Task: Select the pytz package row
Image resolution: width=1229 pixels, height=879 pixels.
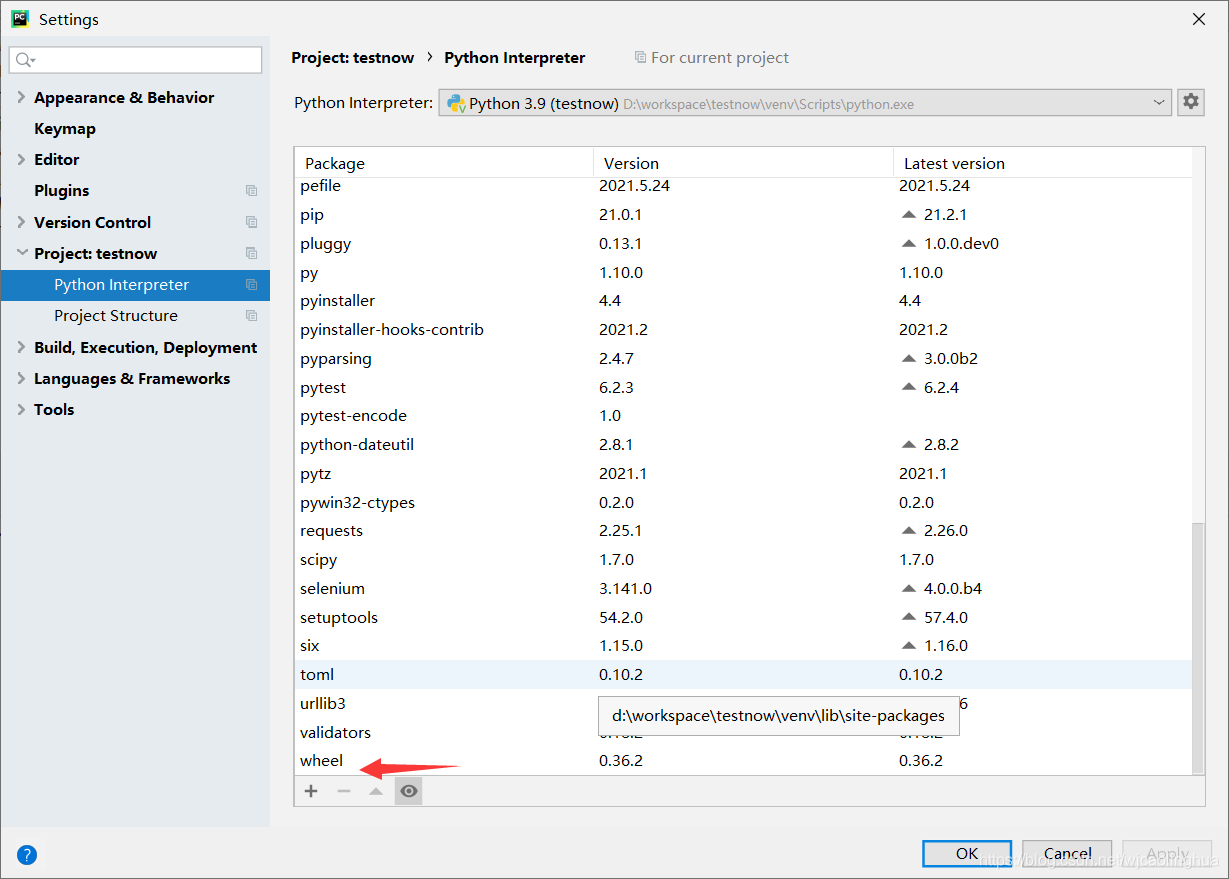Action: (743, 474)
